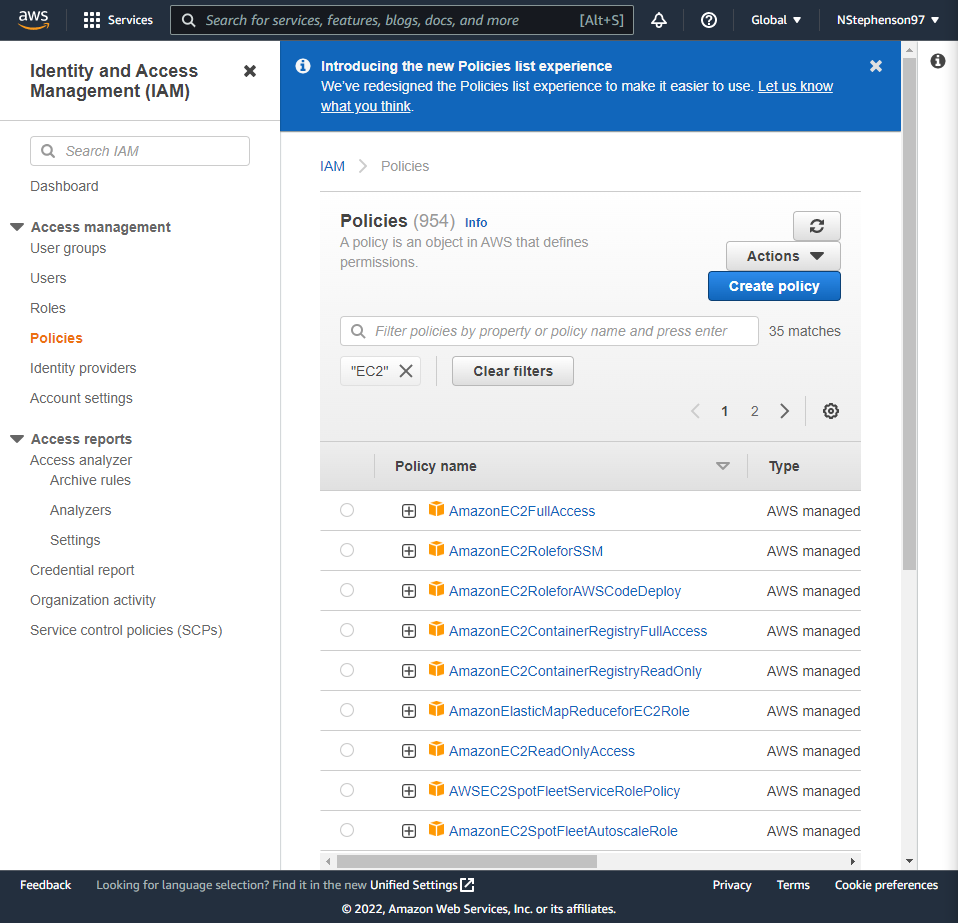
Task: Click the Search IAM input field
Action: click(139, 151)
